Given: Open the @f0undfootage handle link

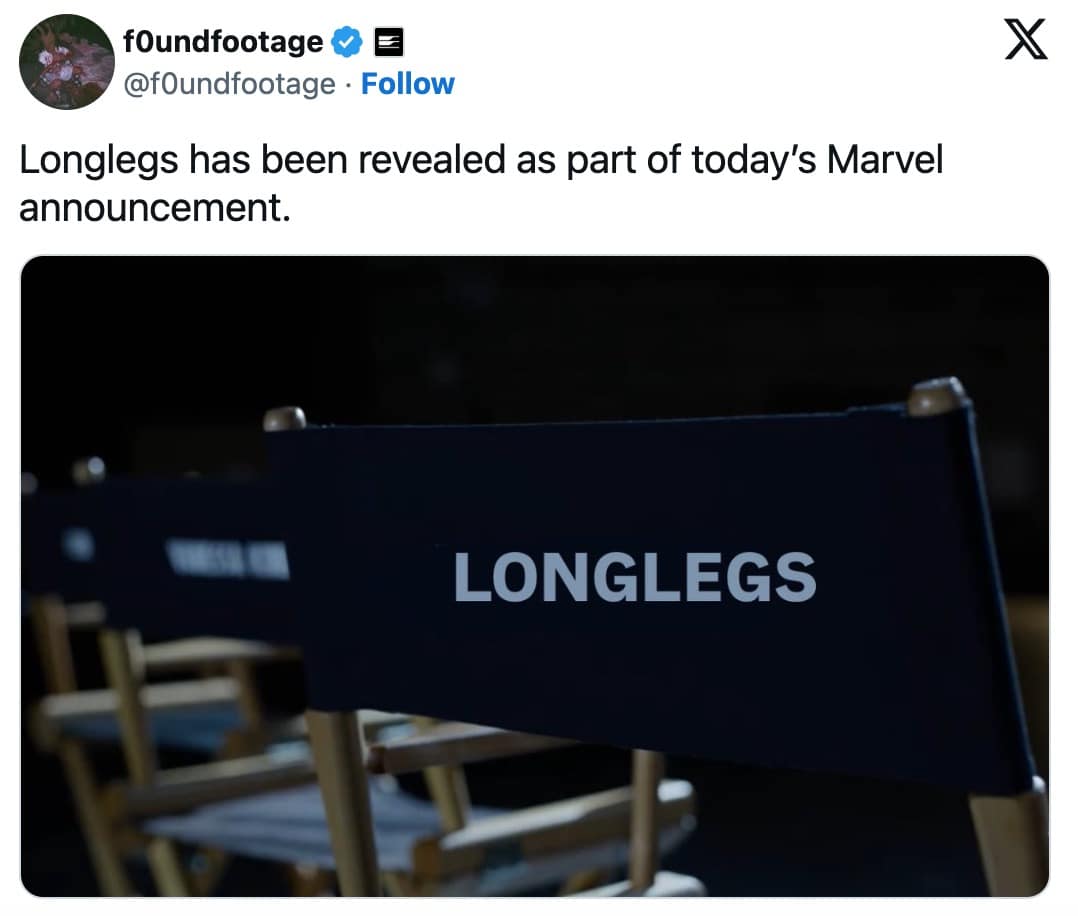Looking at the screenshot, I should 228,84.
